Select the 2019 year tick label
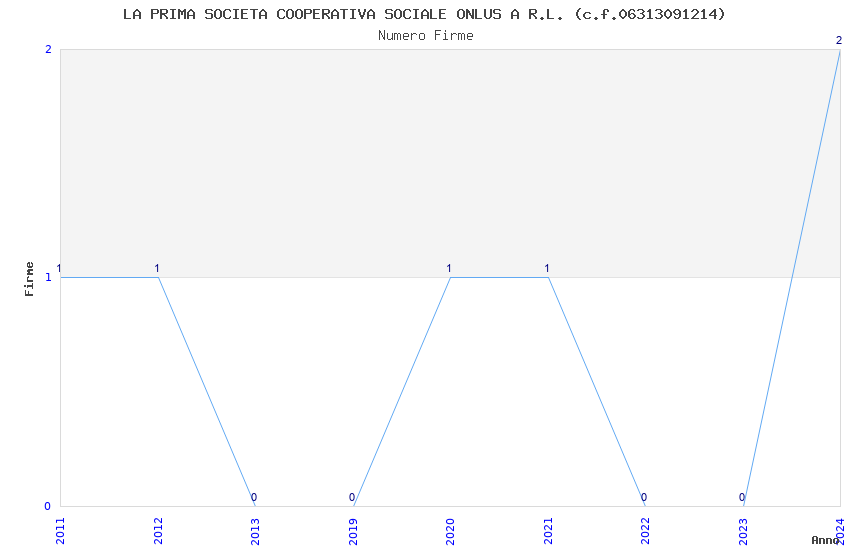This screenshot has height=550, width=850. click(x=353, y=531)
